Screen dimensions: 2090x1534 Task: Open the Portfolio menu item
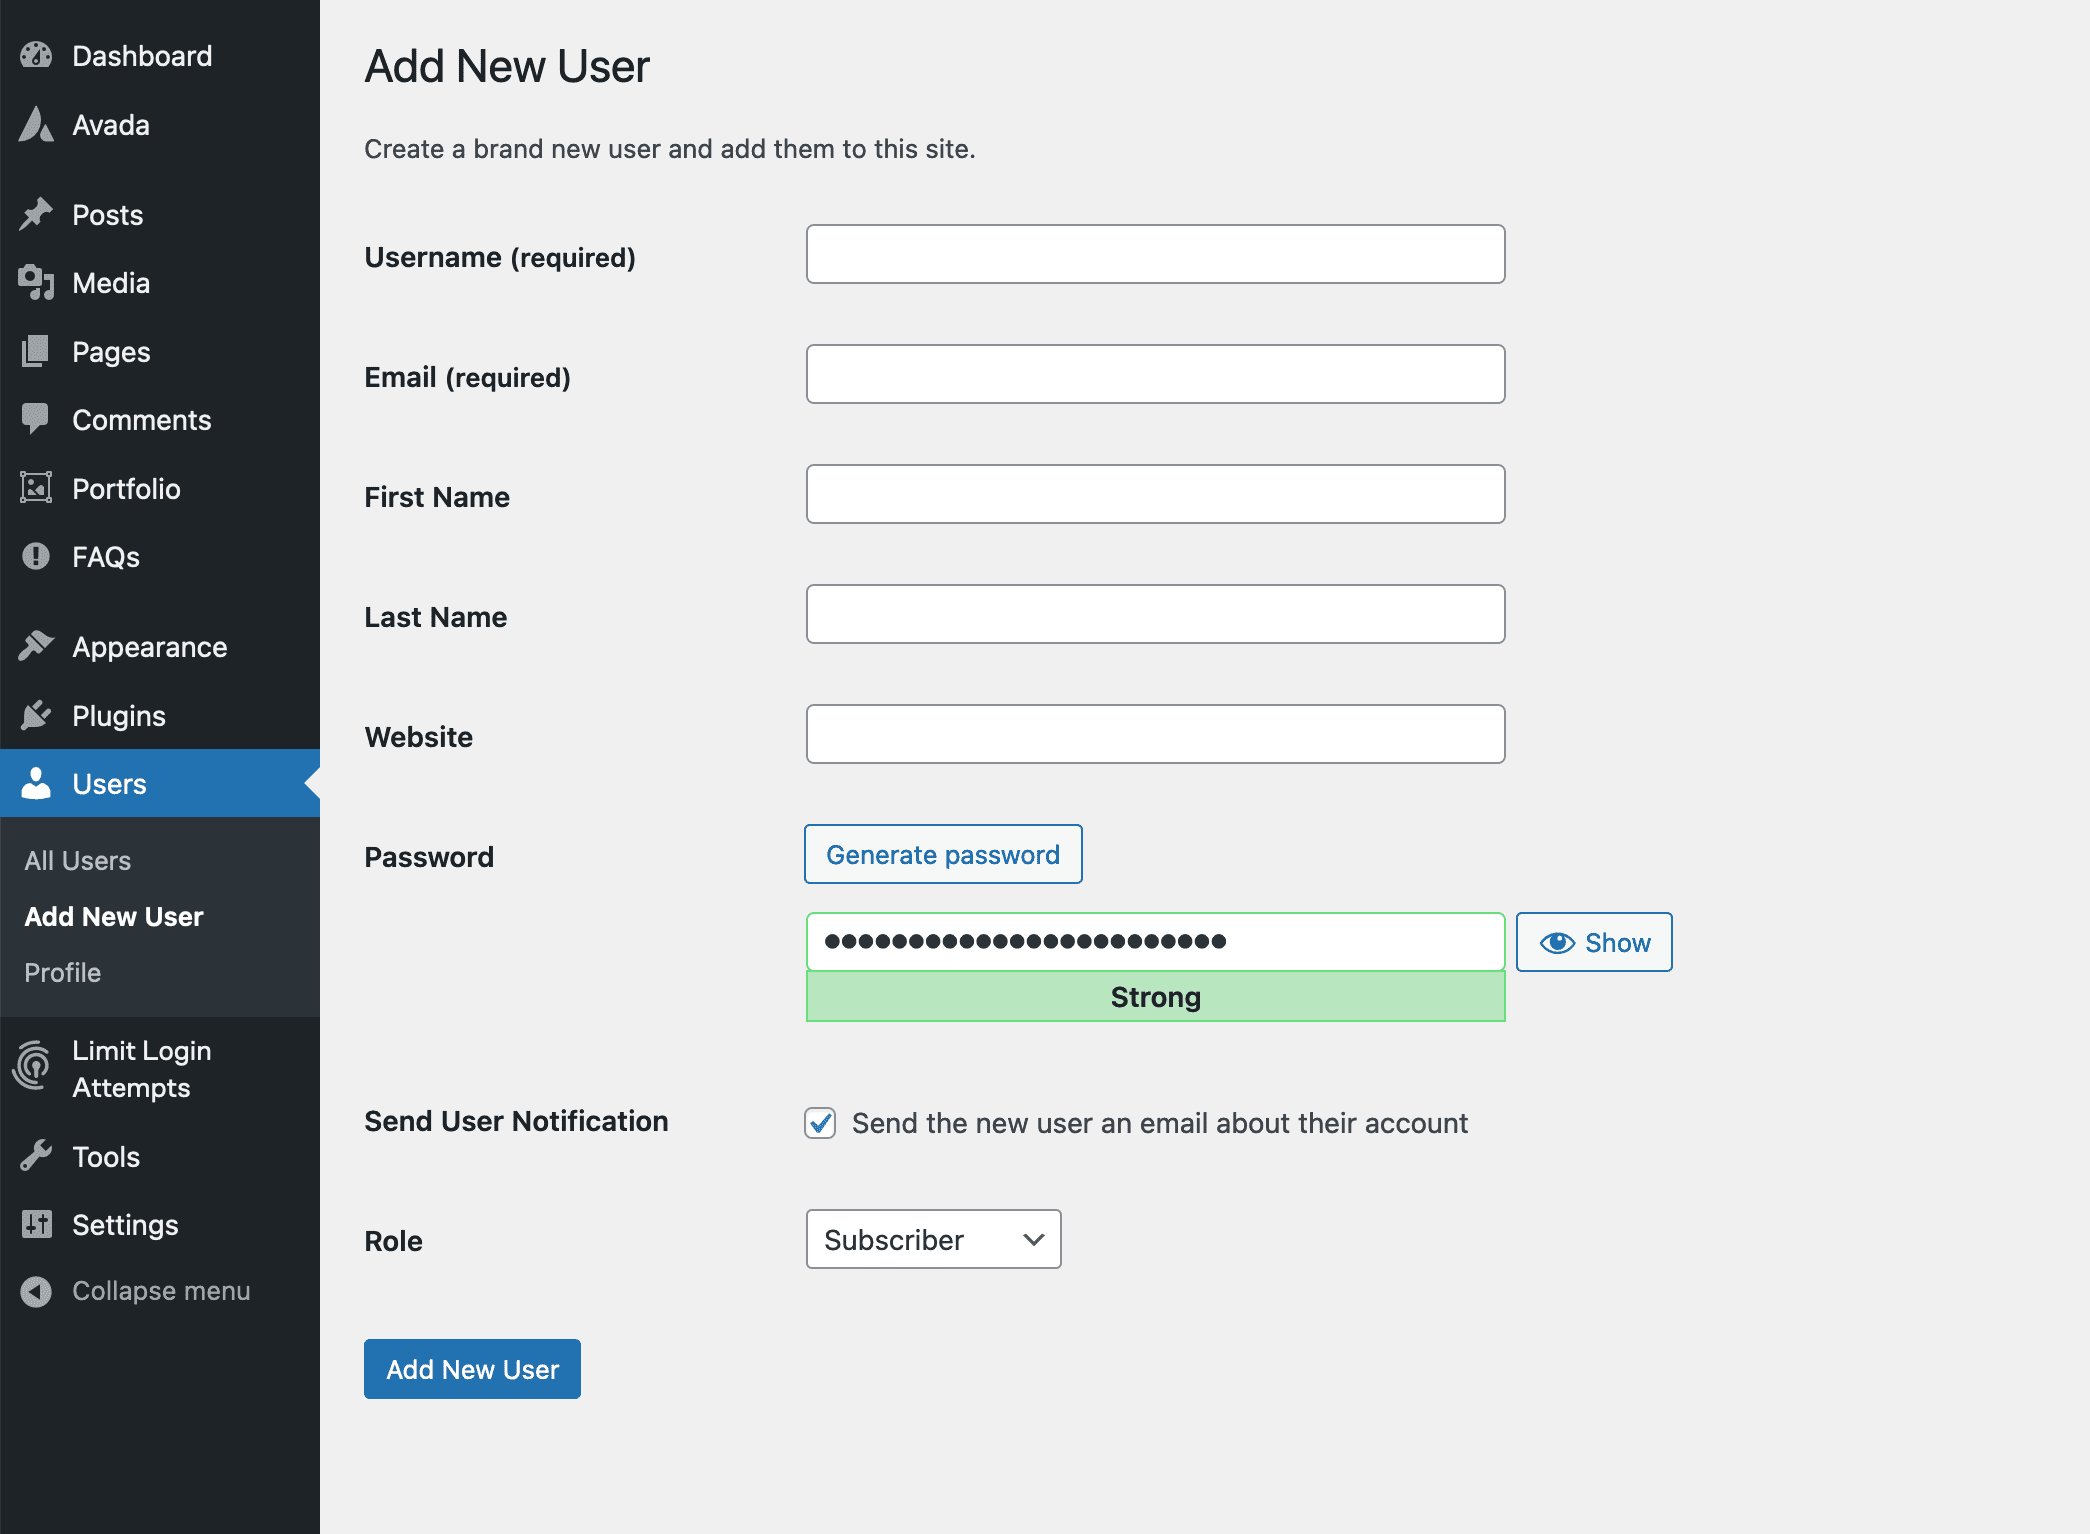point(160,489)
